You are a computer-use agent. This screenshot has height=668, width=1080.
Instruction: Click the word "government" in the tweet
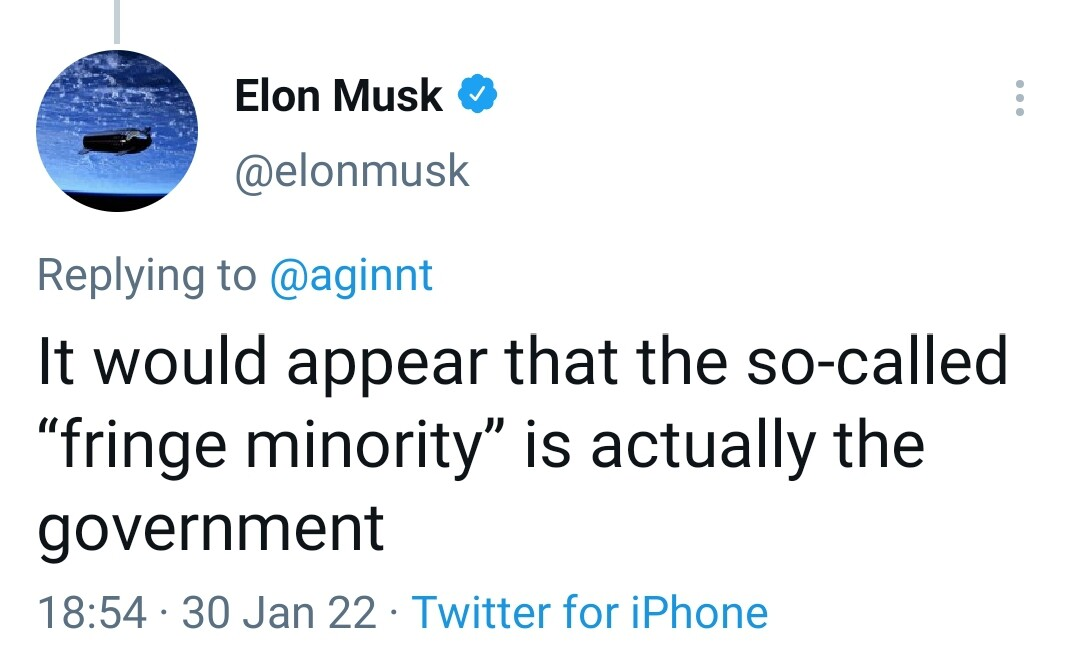(211, 527)
